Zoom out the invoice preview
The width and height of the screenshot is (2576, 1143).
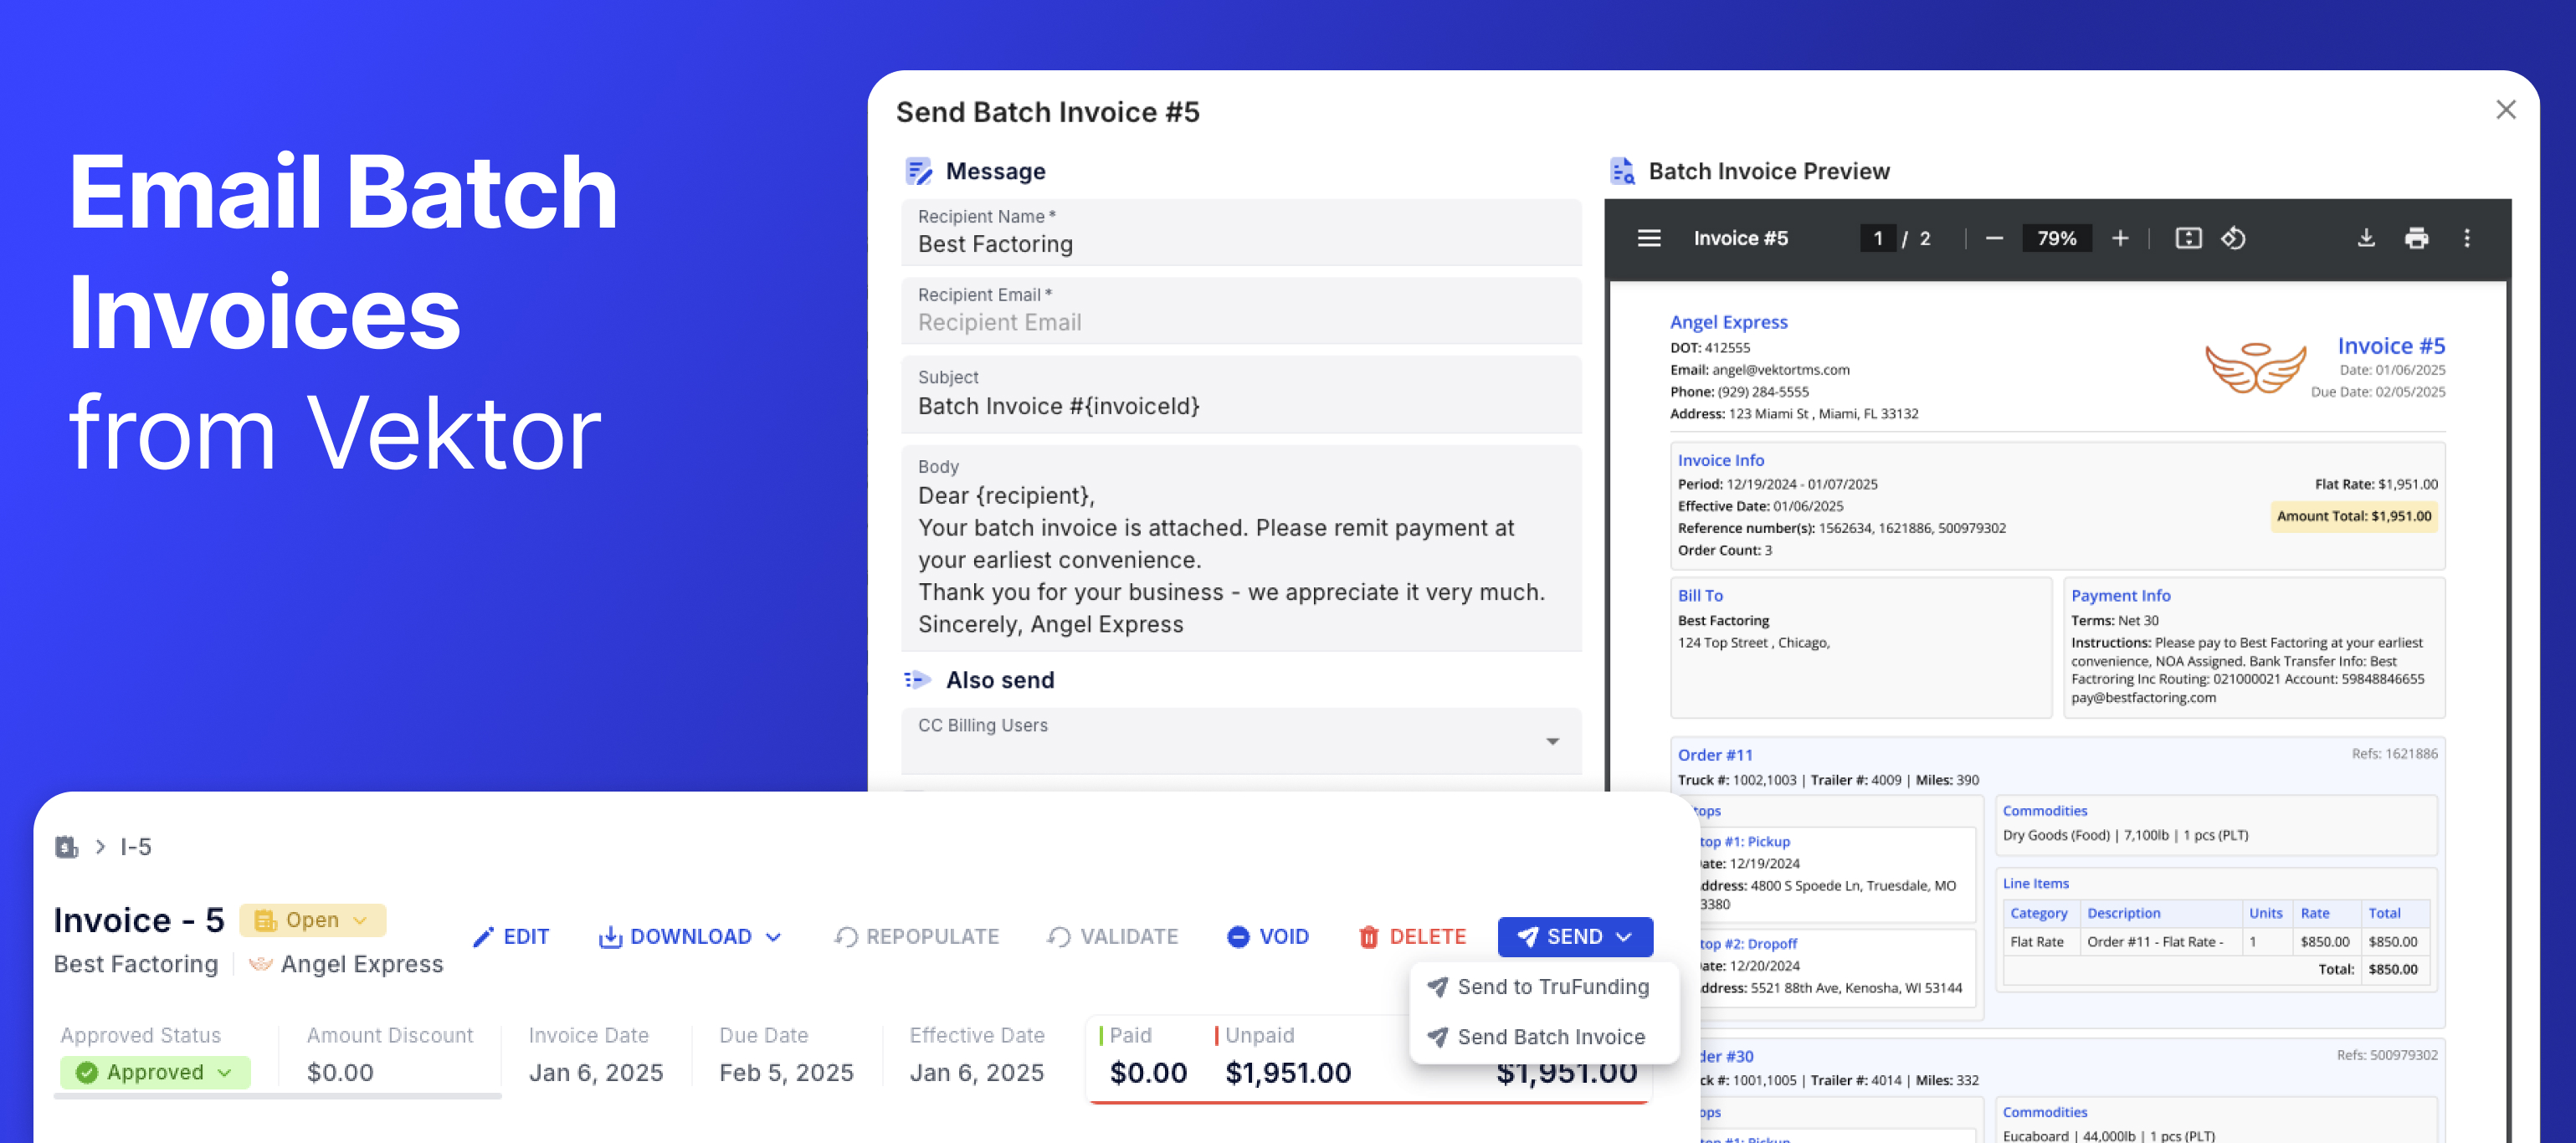(x=1994, y=238)
